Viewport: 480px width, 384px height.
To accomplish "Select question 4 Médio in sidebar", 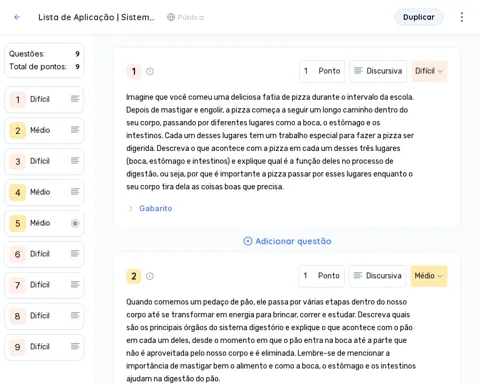I will click(44, 192).
